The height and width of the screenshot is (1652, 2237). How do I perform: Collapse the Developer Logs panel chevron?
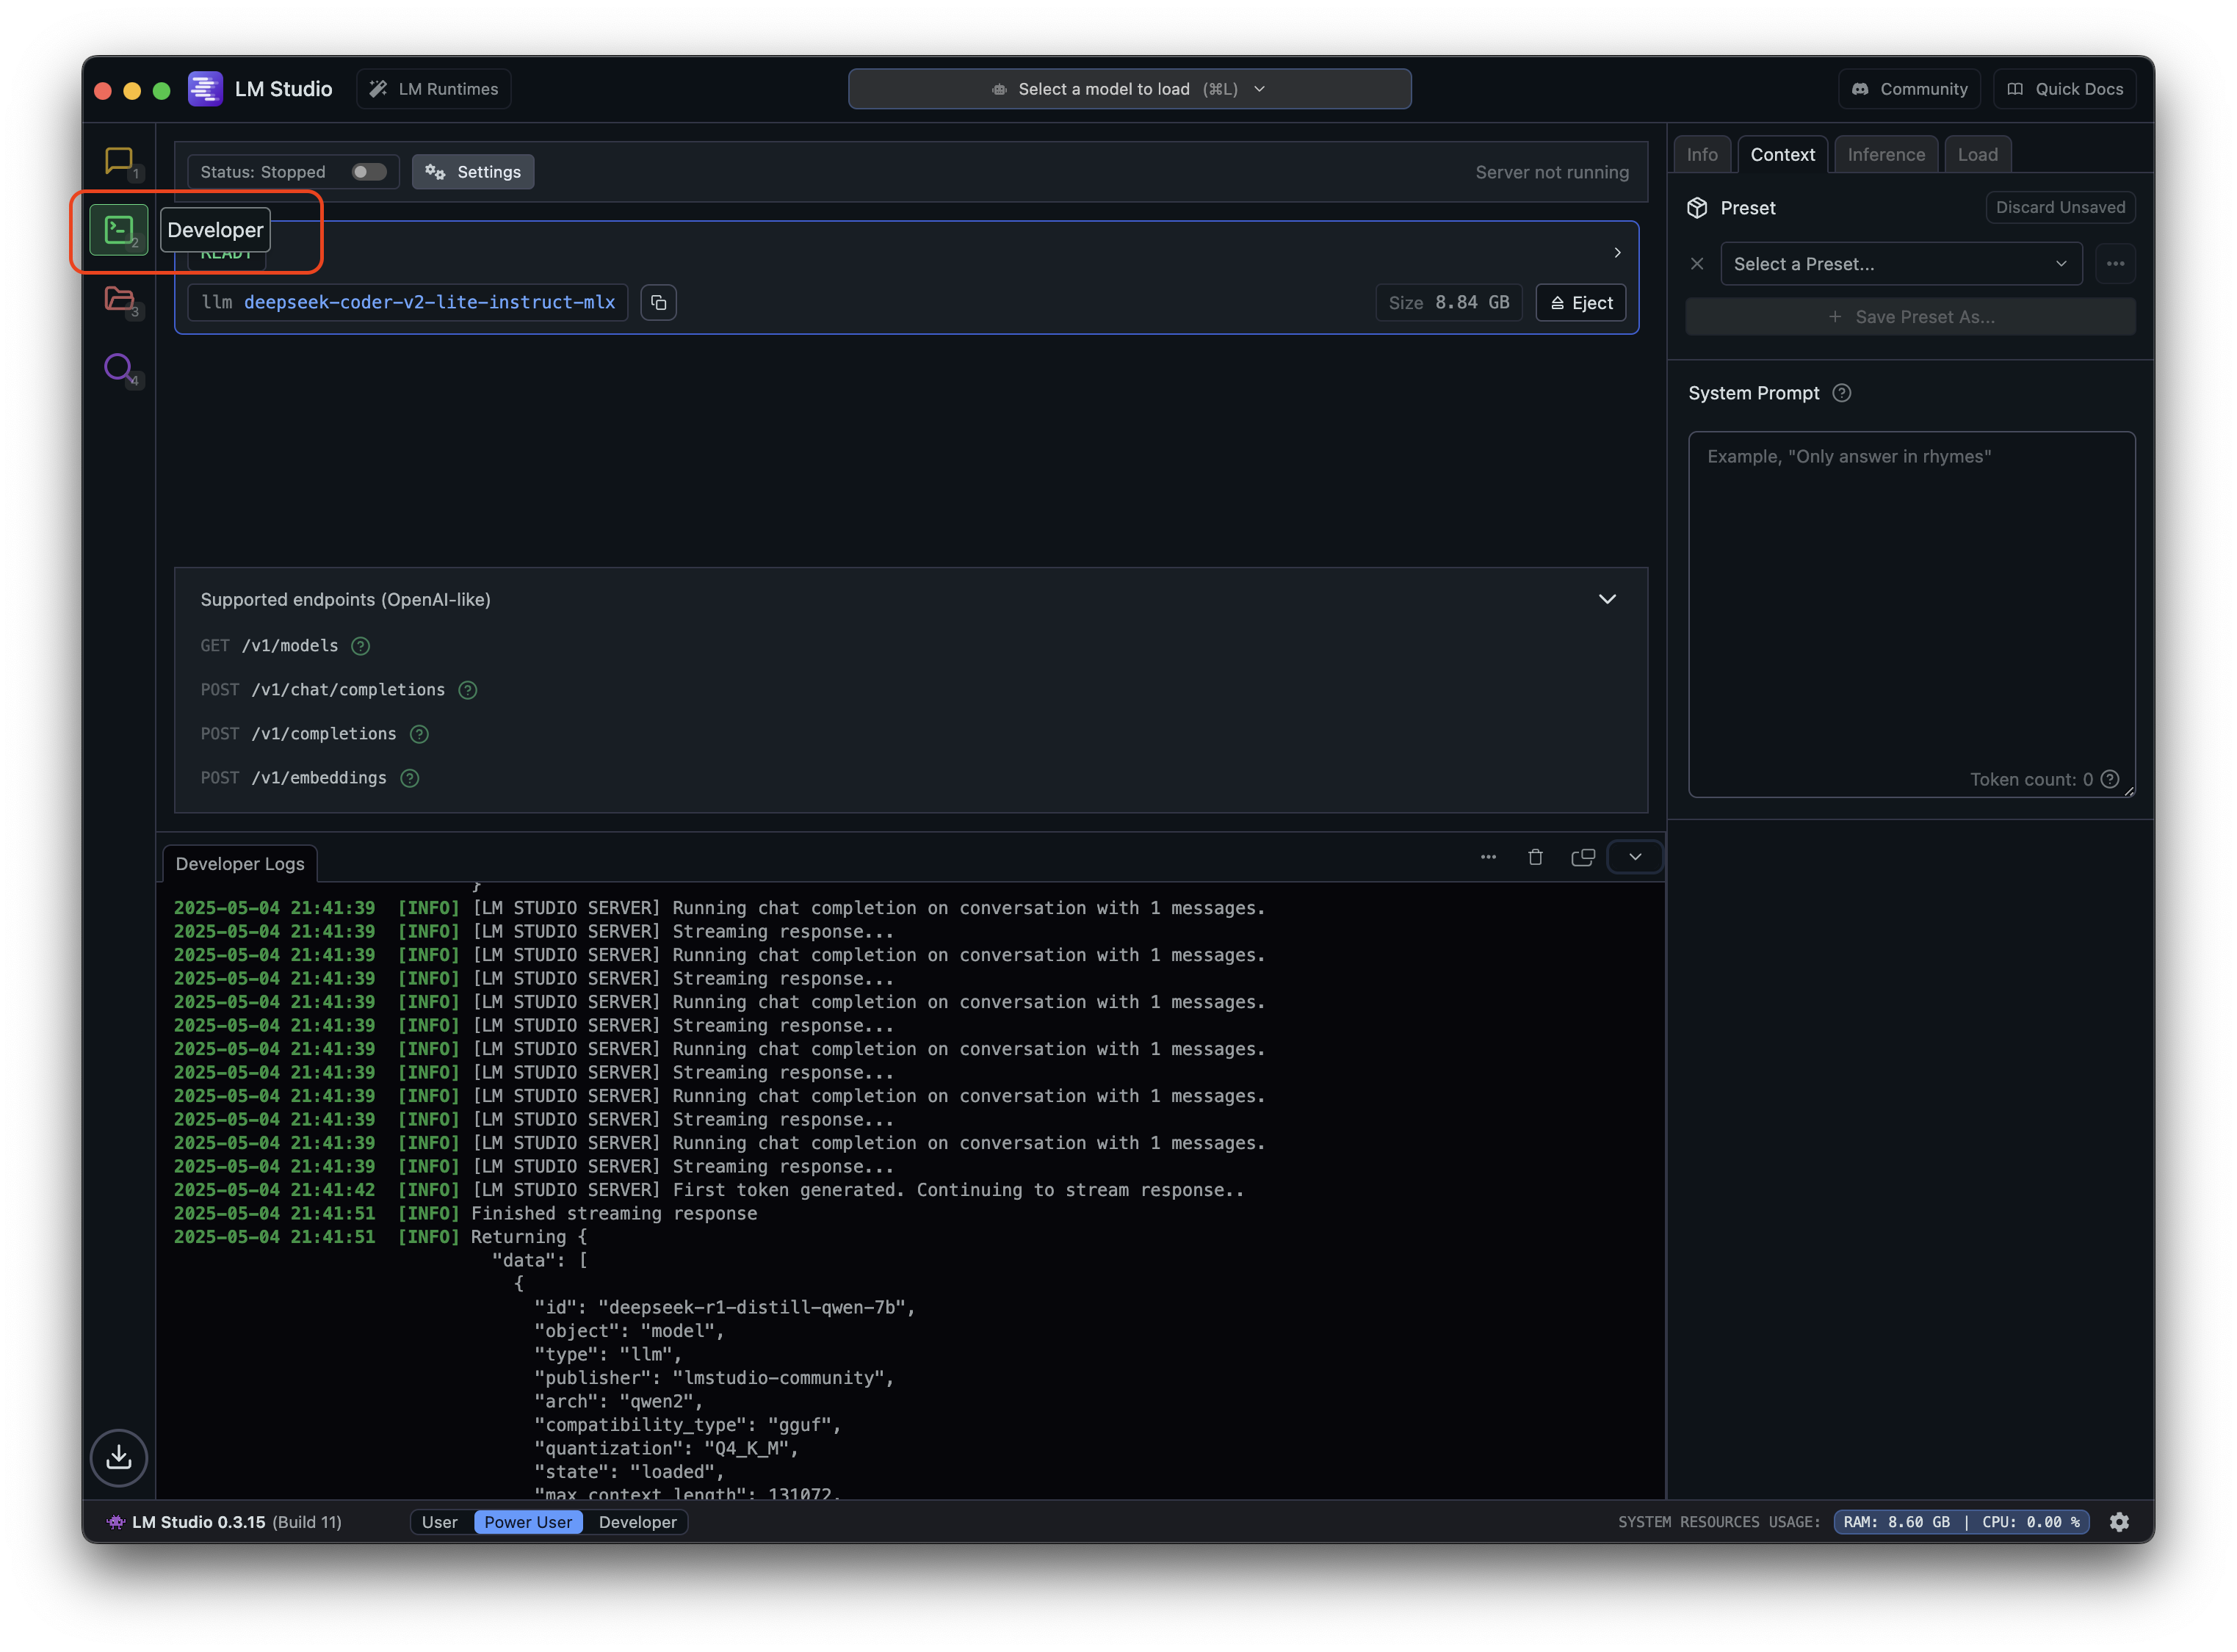point(1634,857)
